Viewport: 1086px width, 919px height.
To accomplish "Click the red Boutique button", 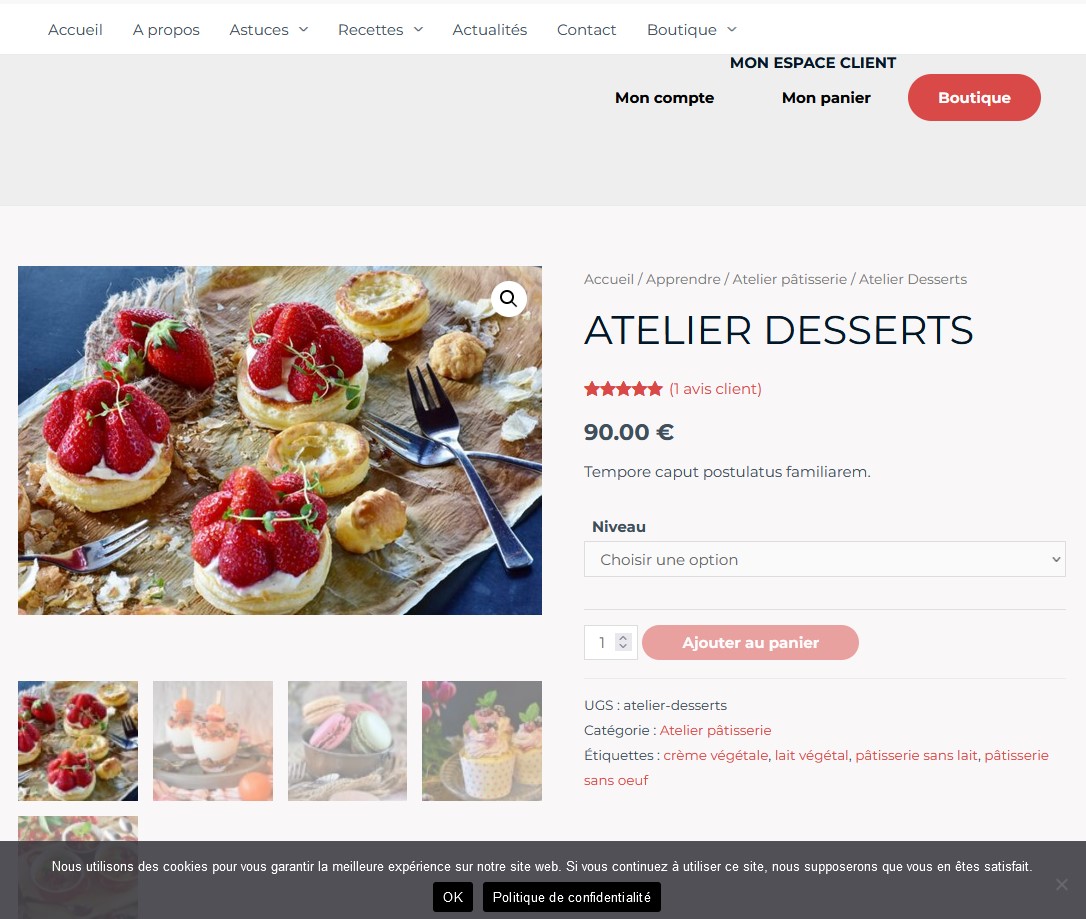I will click(x=974, y=98).
